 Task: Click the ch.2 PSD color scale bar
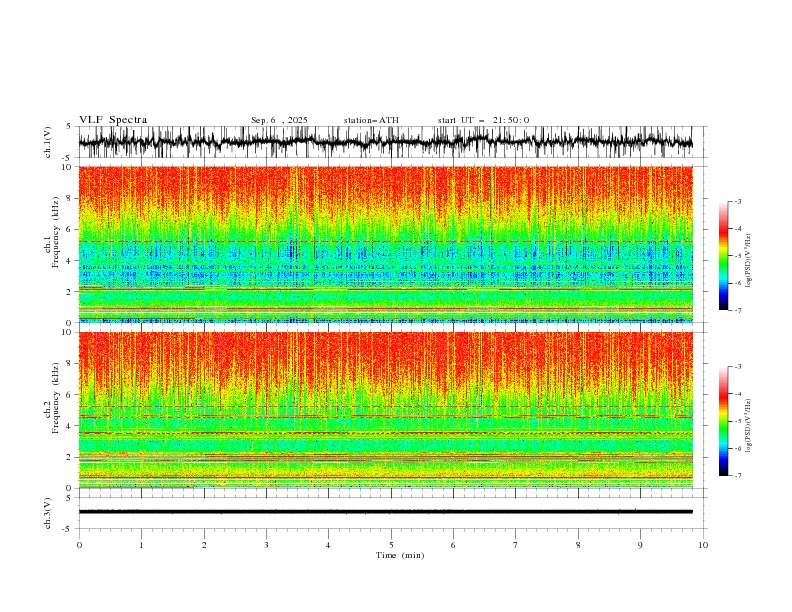[723, 421]
